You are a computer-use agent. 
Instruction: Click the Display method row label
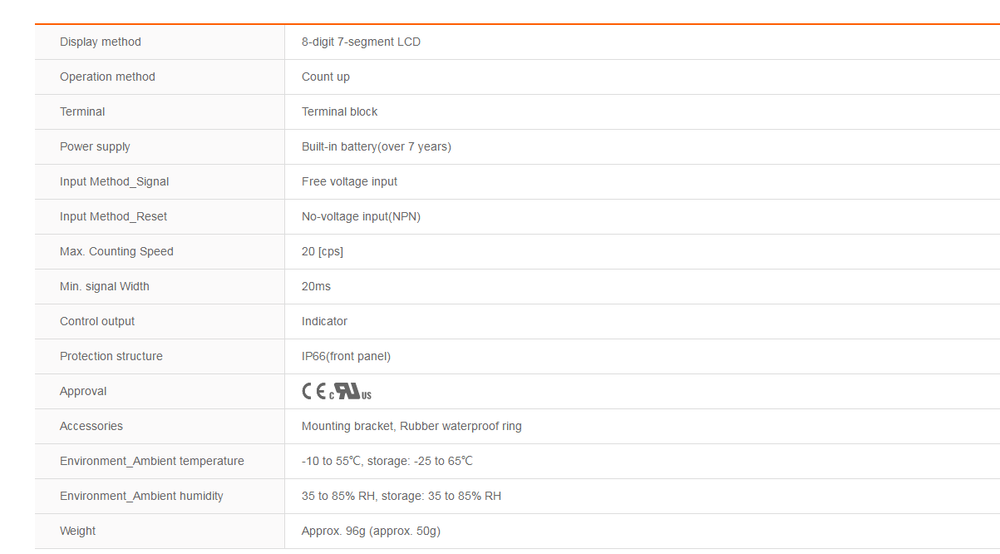(x=100, y=42)
